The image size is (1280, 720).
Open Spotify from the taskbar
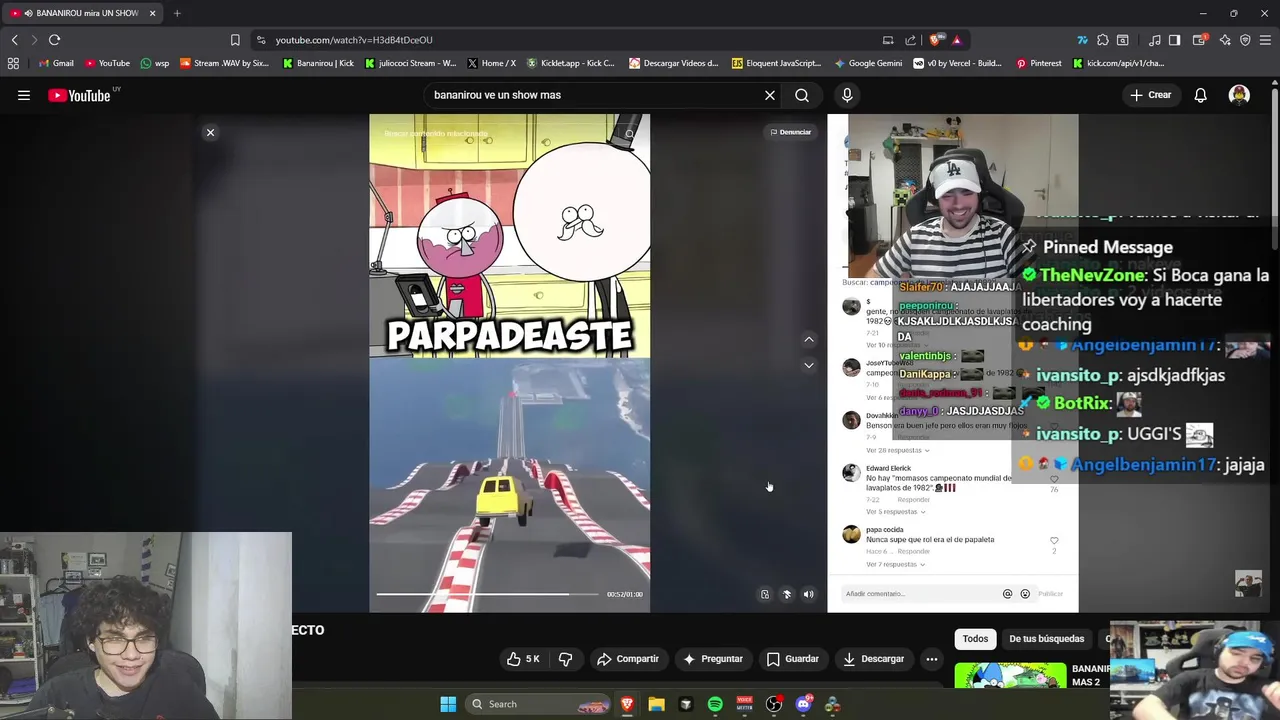pos(715,704)
